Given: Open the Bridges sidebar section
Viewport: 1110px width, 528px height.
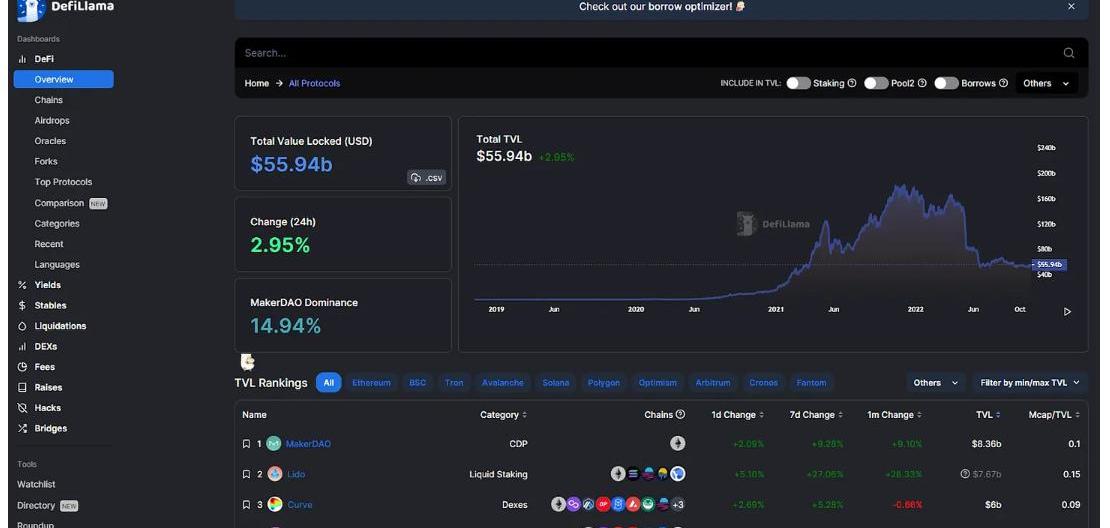Looking at the screenshot, I should [x=50, y=428].
